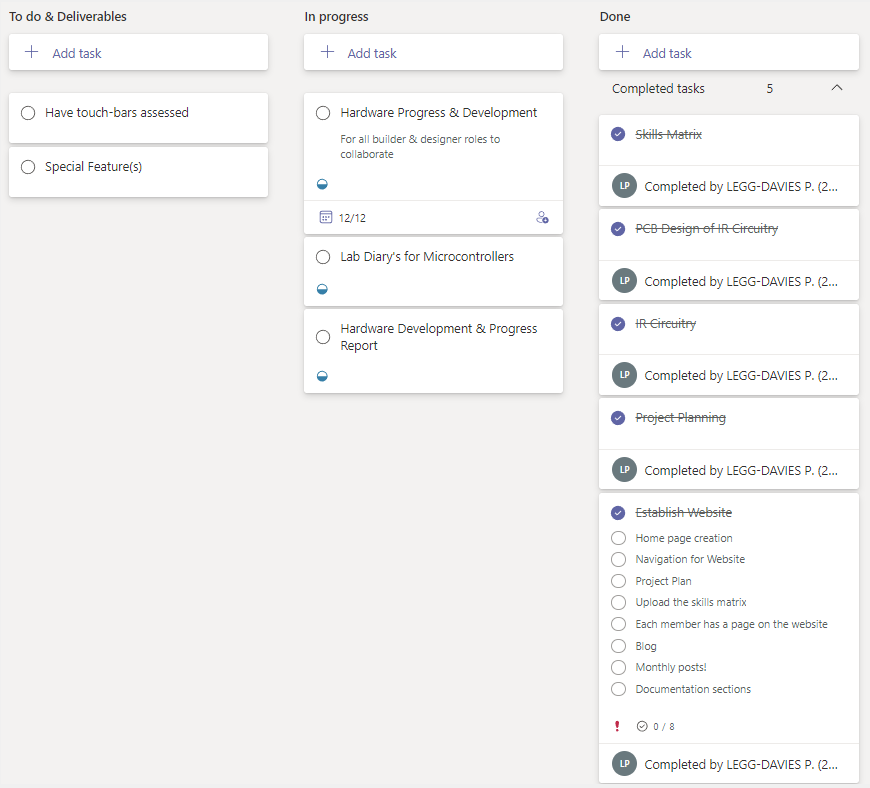
Task: Collapse the Completed tasks section
Action: pyautogui.click(x=837, y=88)
